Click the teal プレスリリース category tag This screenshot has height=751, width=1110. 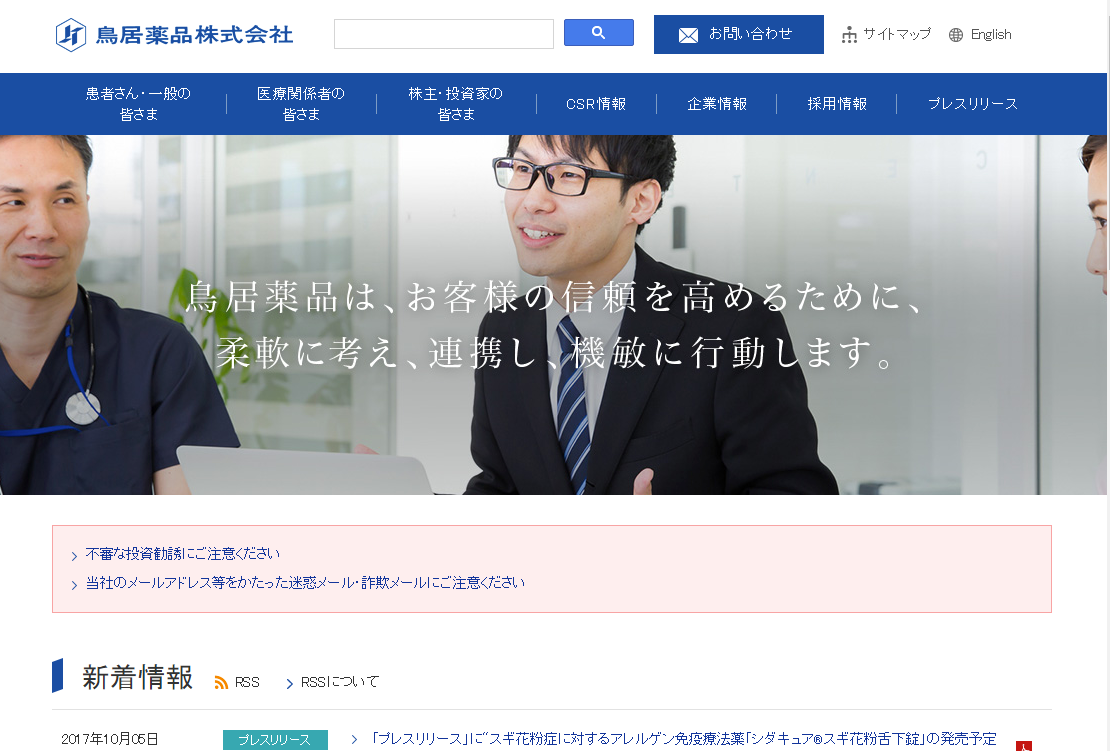(x=275, y=740)
